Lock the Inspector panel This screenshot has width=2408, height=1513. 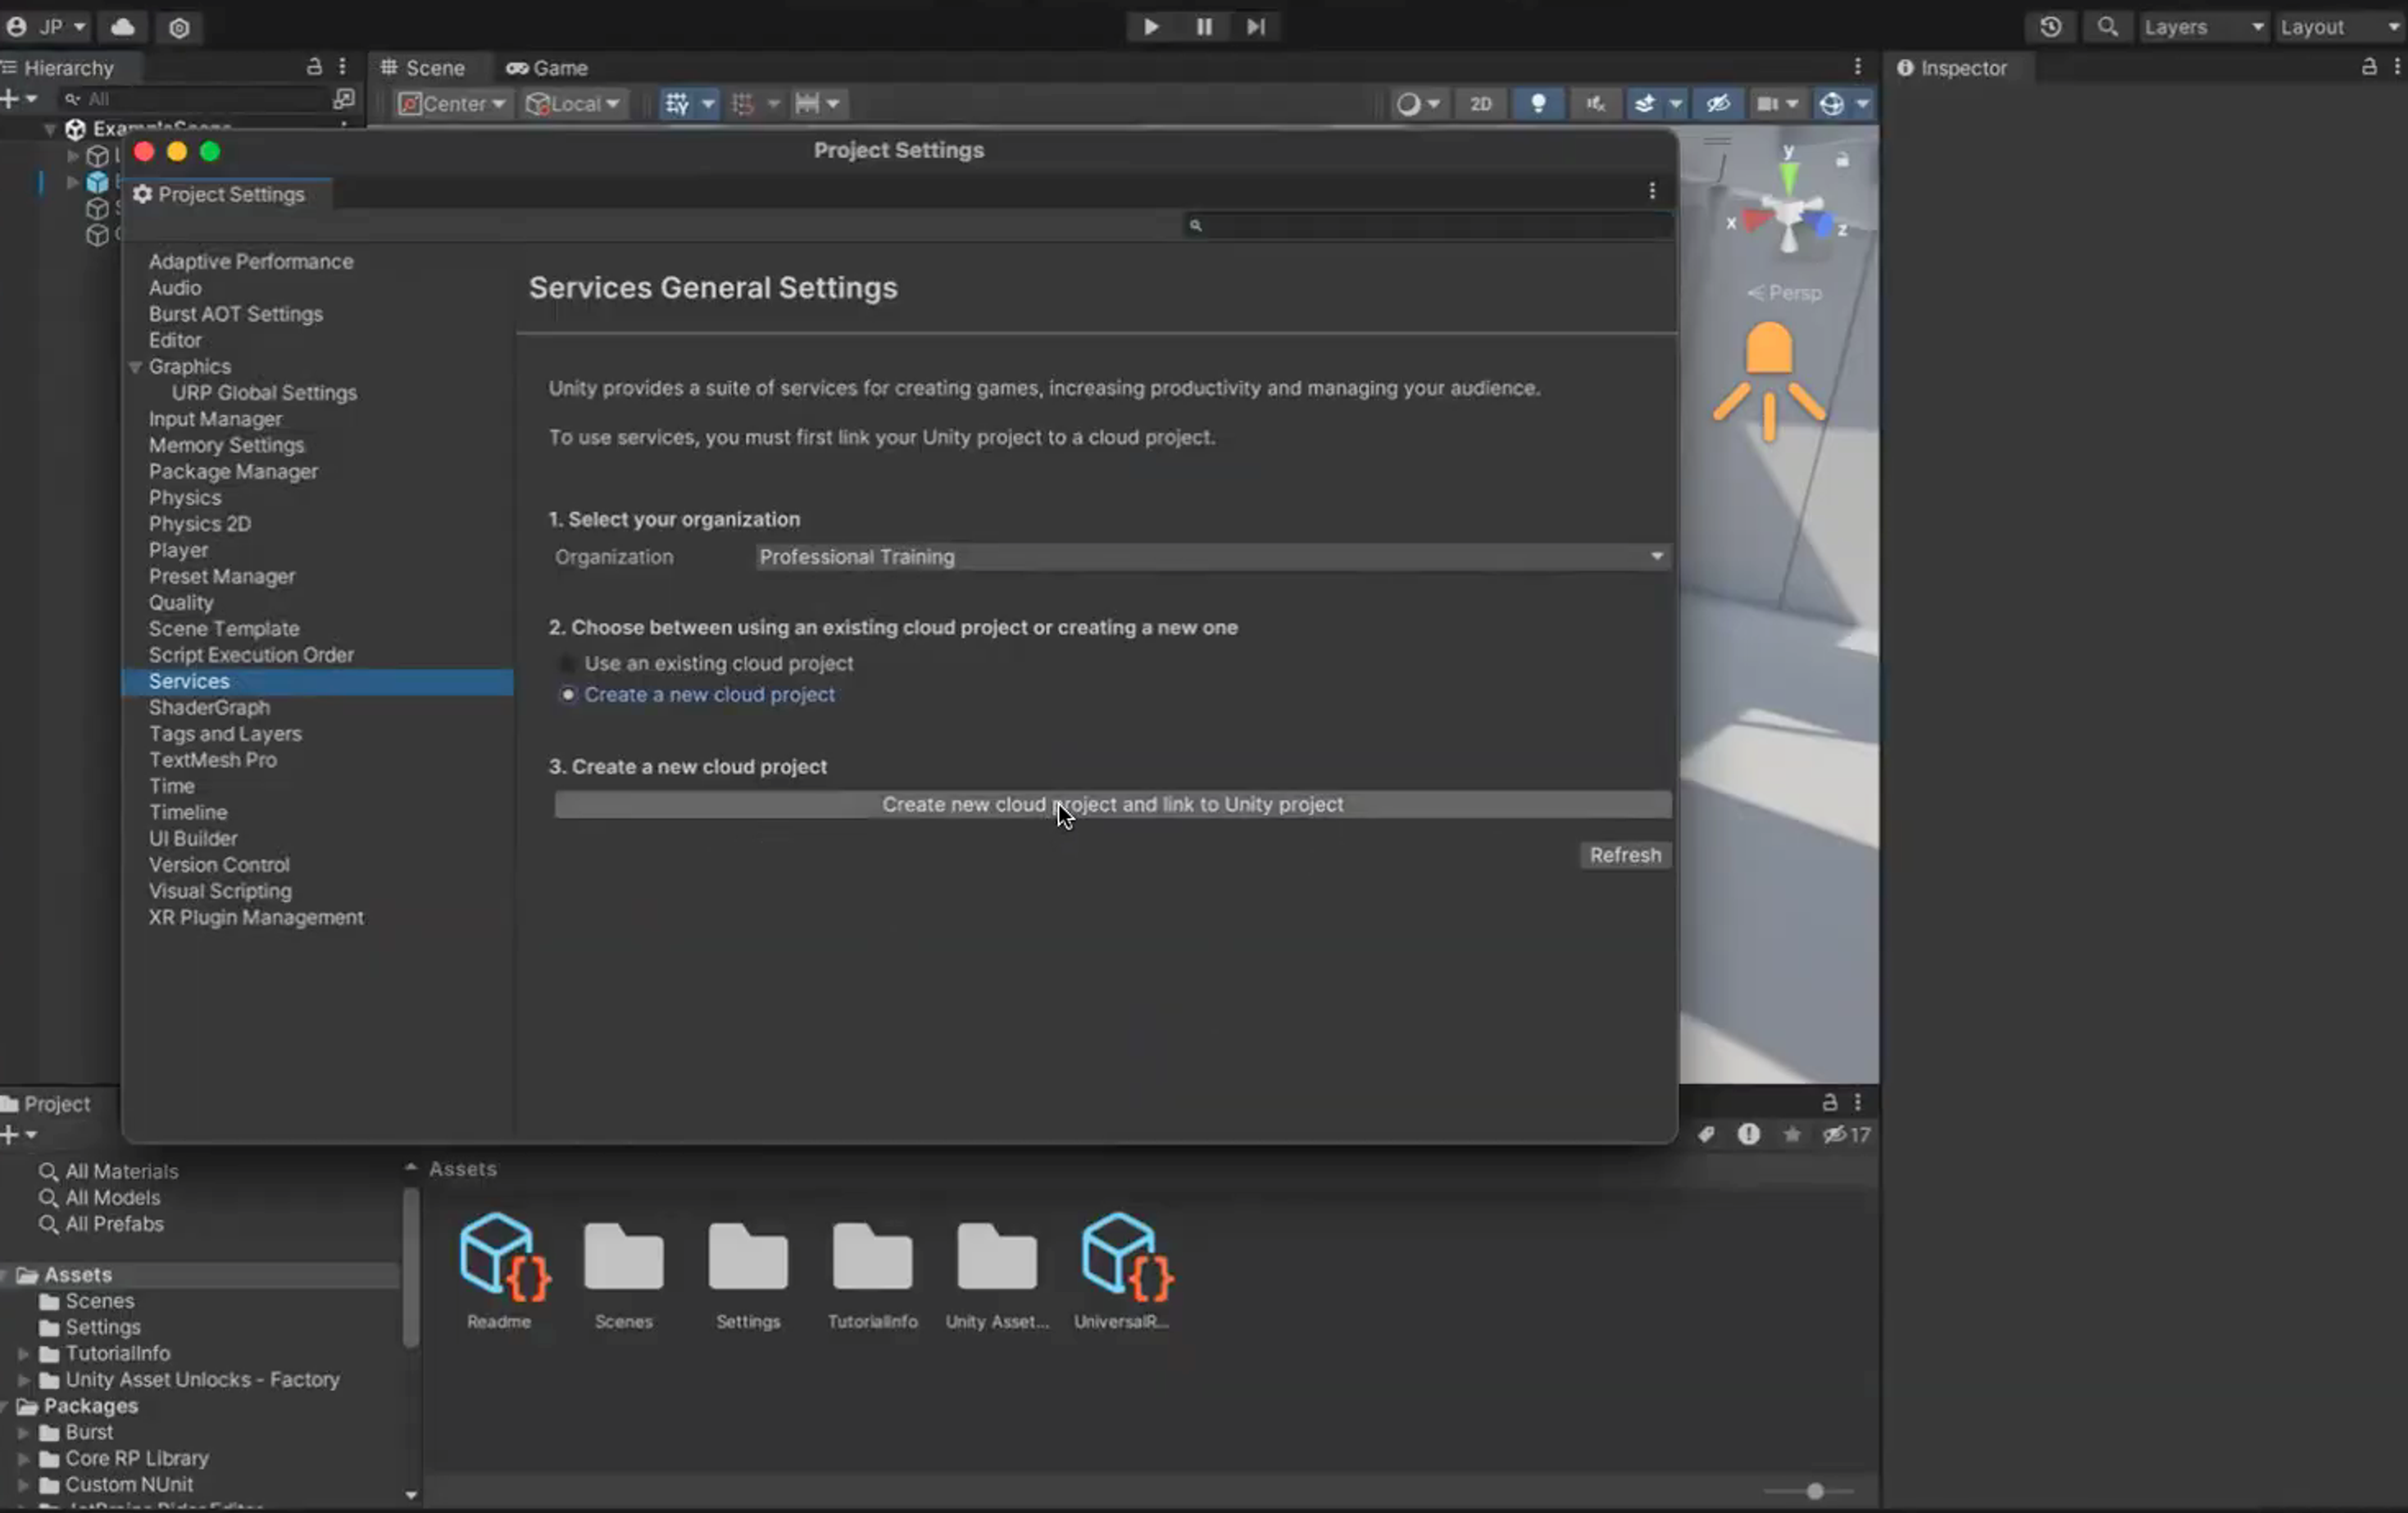point(2368,67)
